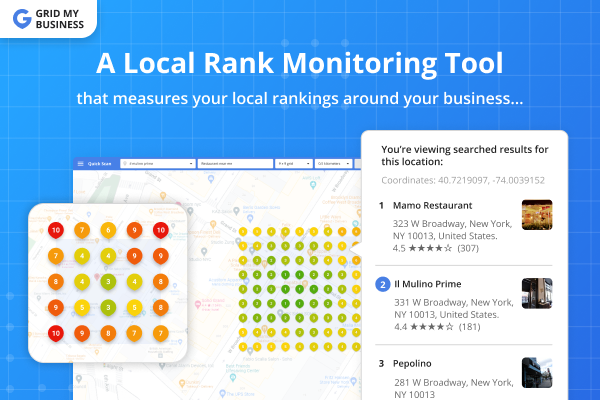Click the "You're viewing searched results" heading
Viewport: 600px width, 400px height.
click(465, 155)
